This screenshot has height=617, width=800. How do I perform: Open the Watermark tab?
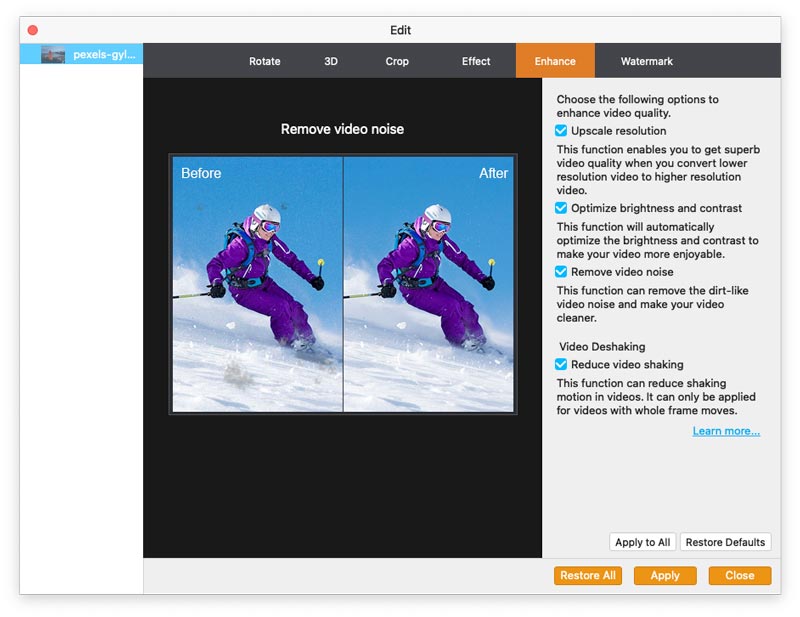(646, 61)
